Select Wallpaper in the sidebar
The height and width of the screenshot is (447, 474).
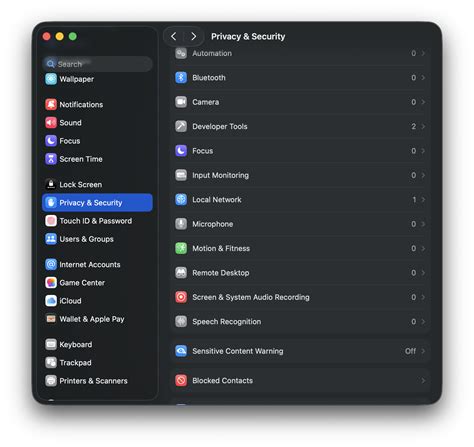97,79
